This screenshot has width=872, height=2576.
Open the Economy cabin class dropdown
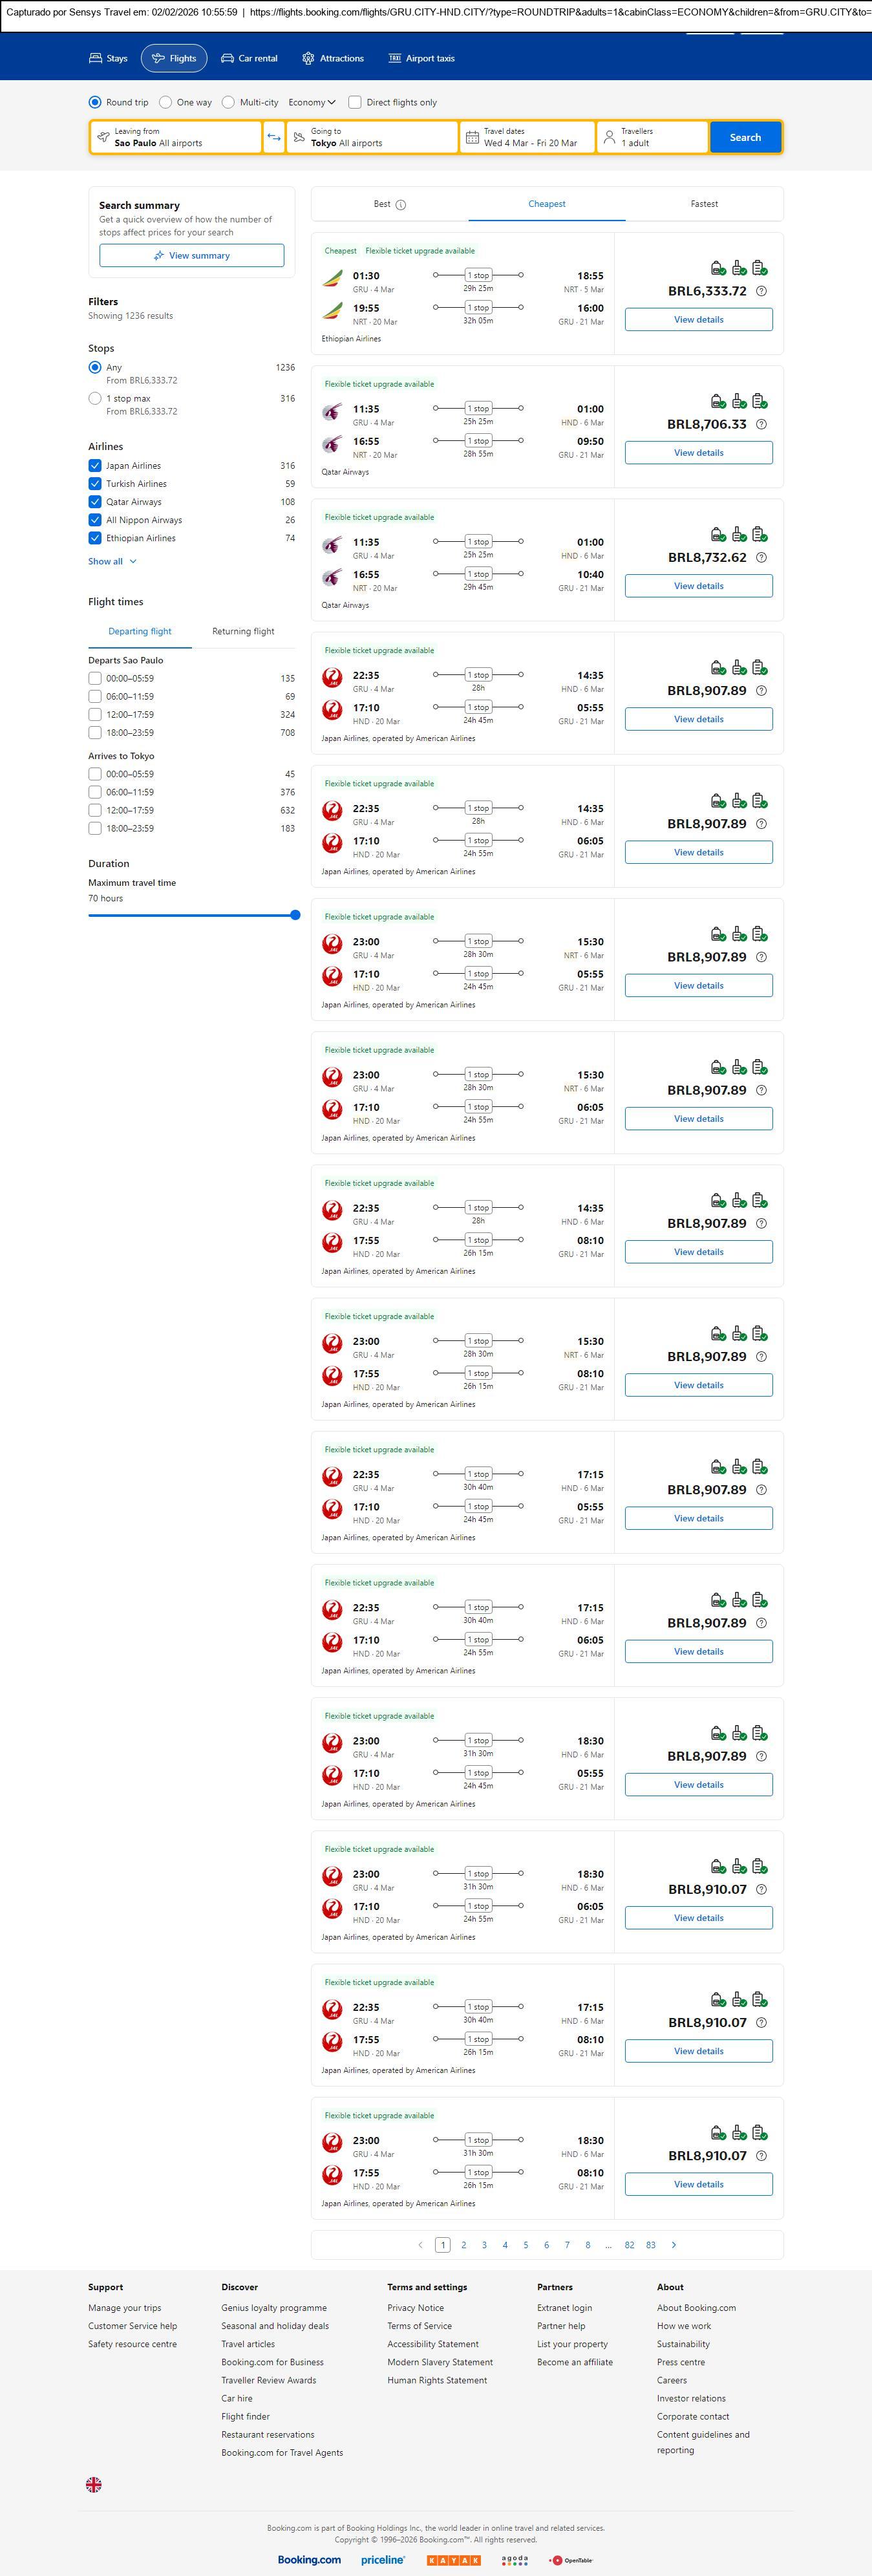pos(311,102)
